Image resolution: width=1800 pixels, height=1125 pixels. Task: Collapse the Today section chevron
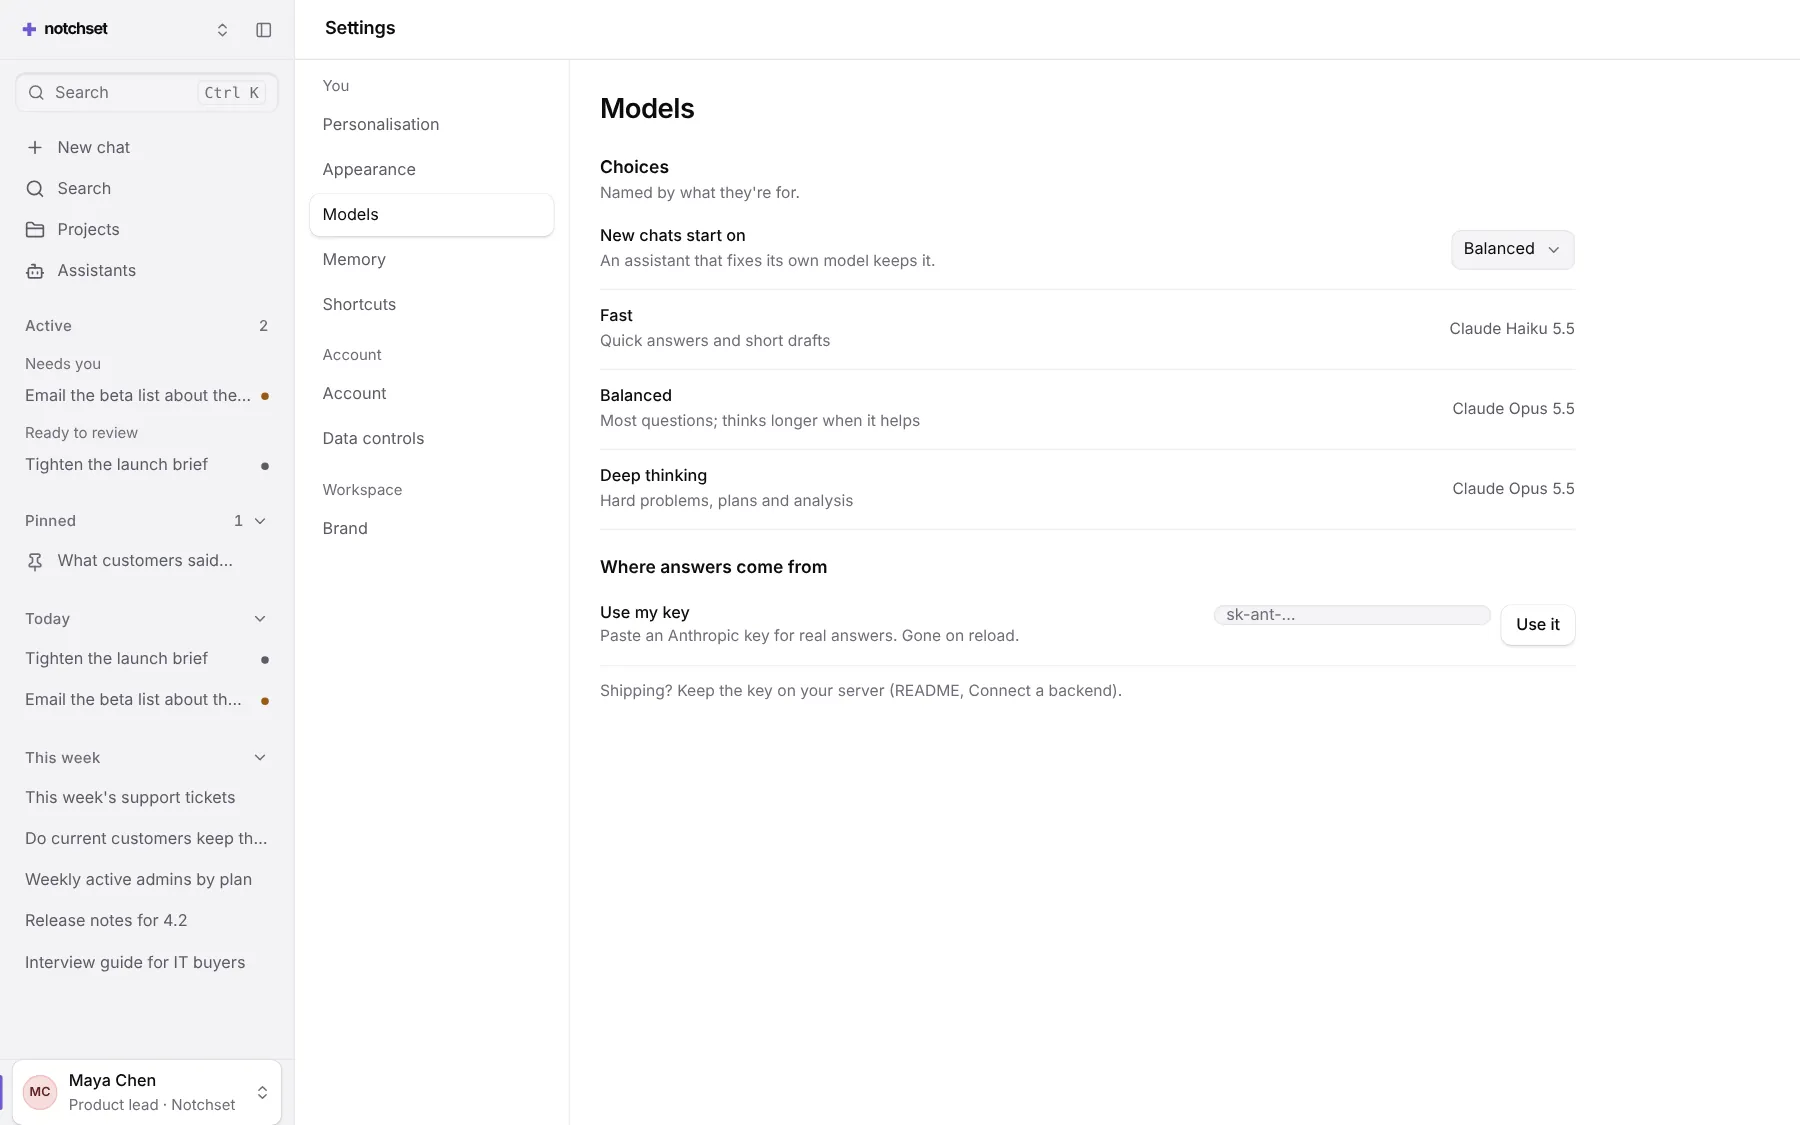(260, 619)
